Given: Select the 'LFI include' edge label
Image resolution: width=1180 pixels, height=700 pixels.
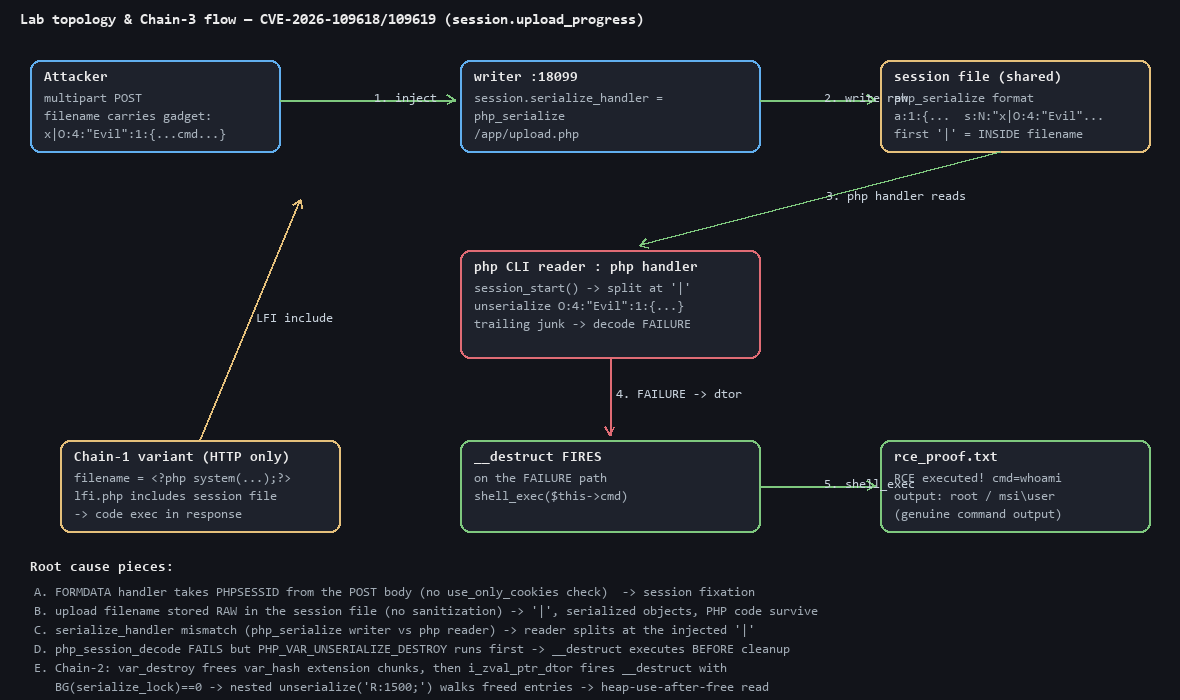Looking at the screenshot, I should click(x=294, y=318).
